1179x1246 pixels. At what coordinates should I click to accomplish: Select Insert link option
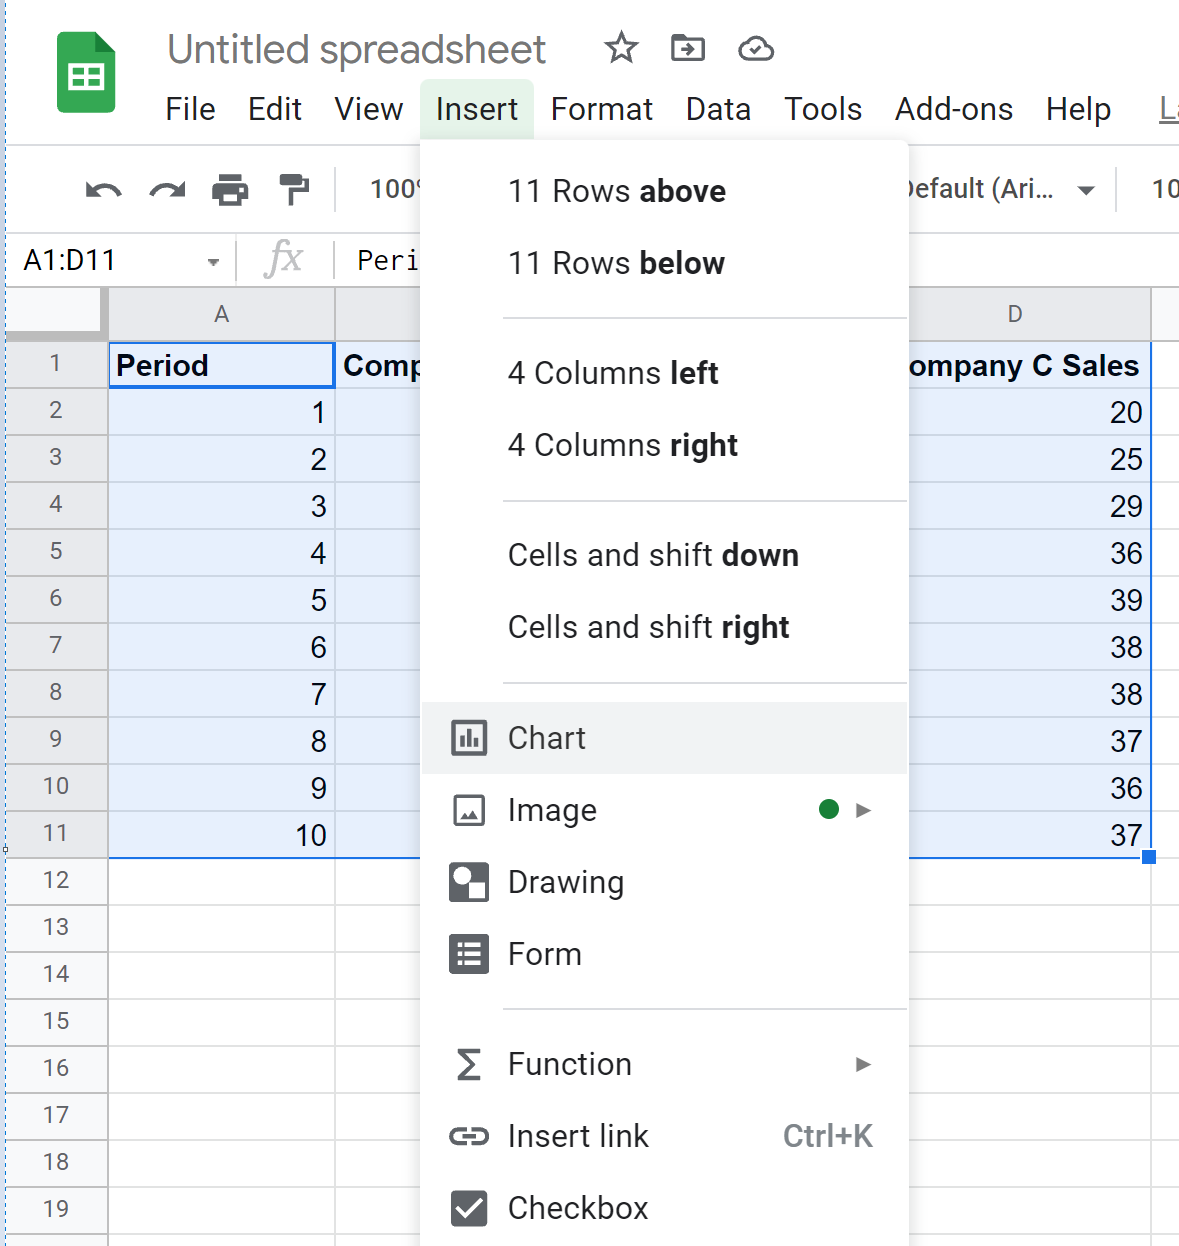click(x=578, y=1136)
